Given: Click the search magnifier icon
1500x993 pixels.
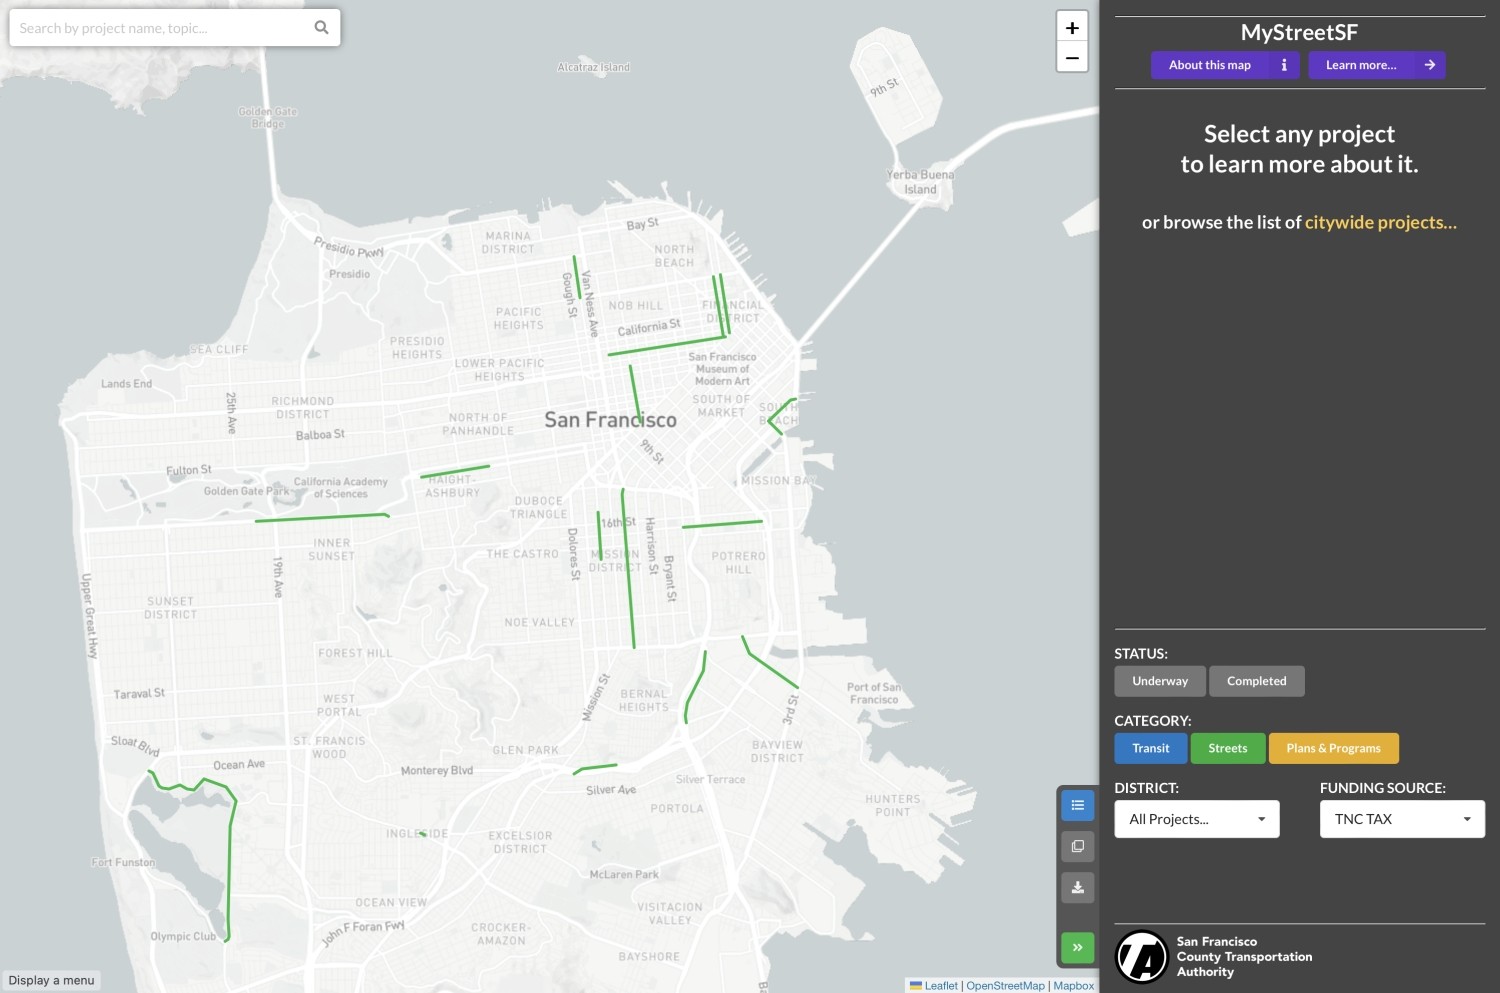Looking at the screenshot, I should [x=321, y=28].
